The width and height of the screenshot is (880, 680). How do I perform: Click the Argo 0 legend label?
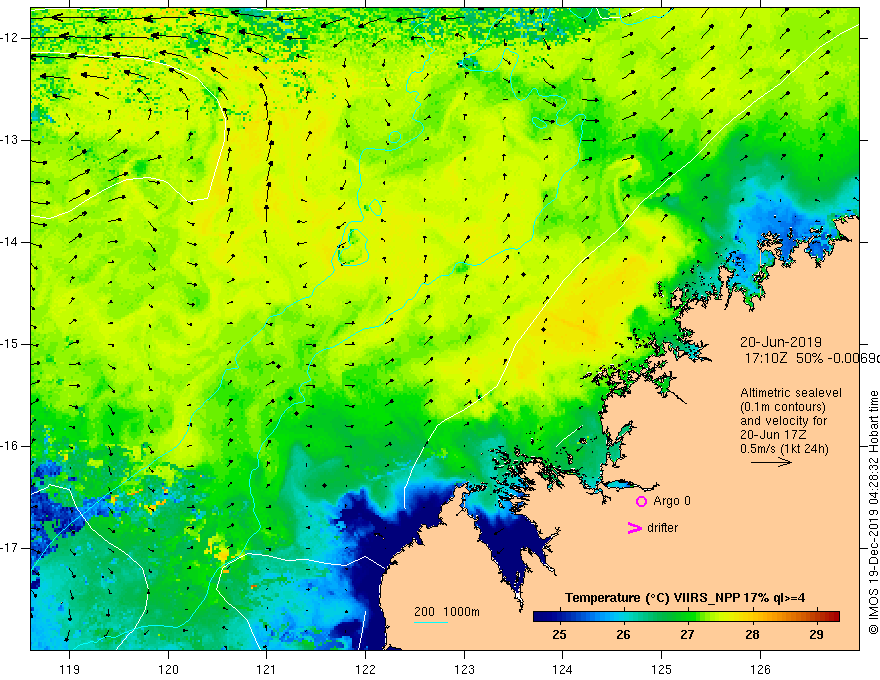672,501
